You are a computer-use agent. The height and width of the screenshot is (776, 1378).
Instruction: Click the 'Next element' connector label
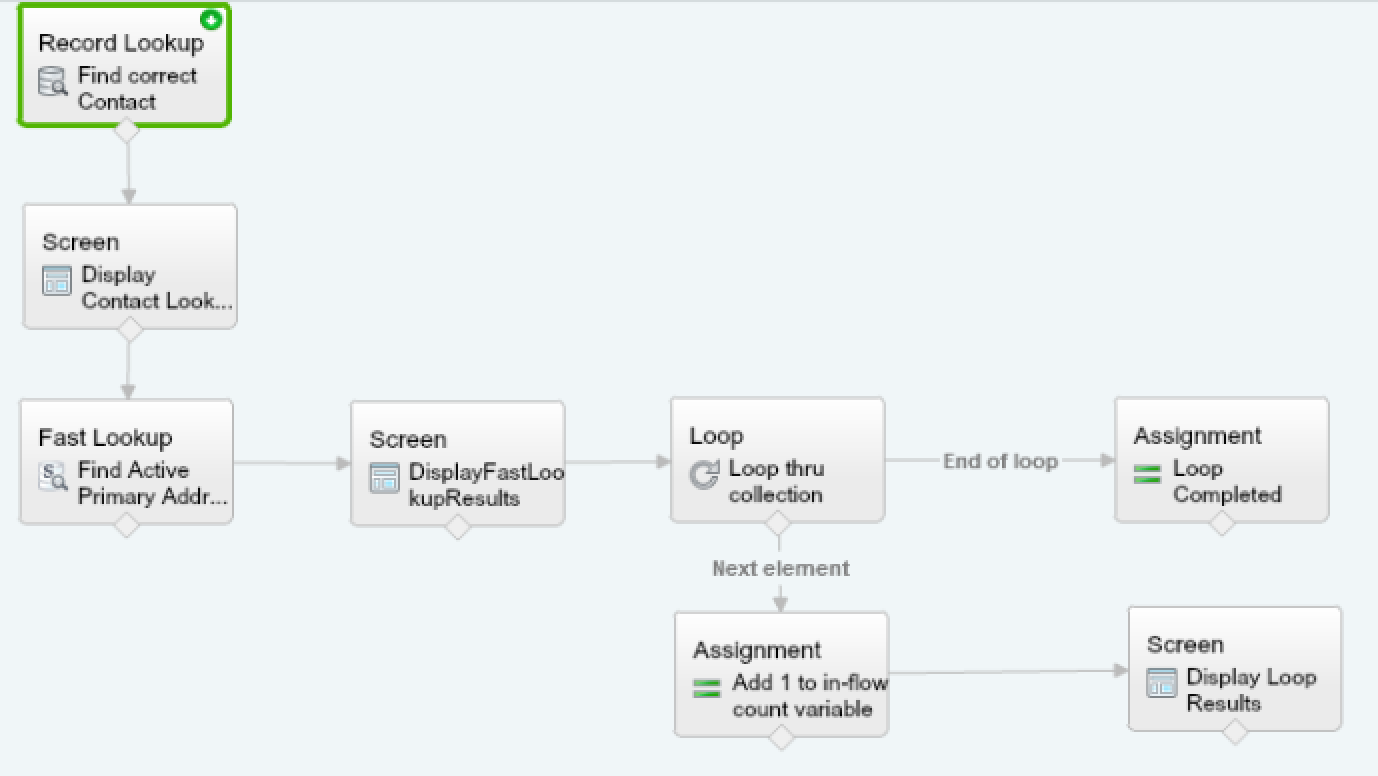(781, 568)
